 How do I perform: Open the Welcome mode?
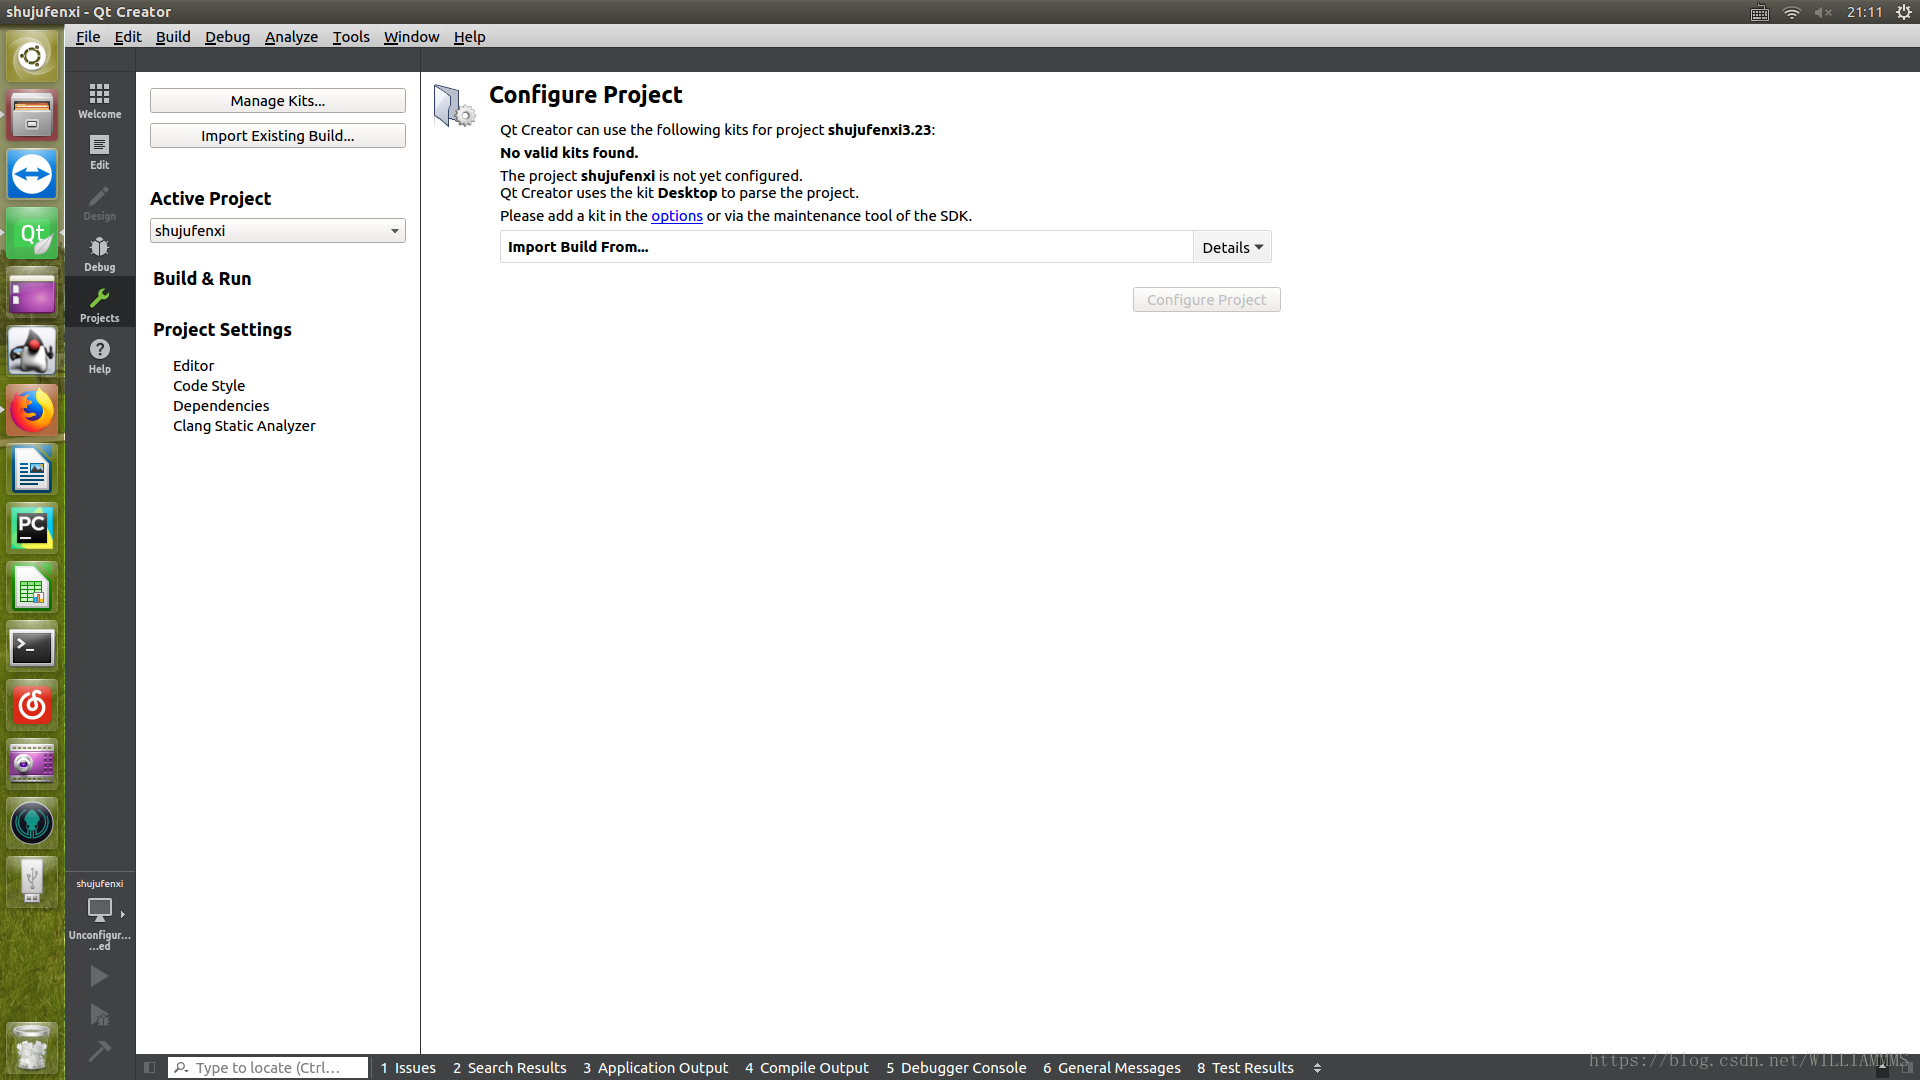point(99,100)
